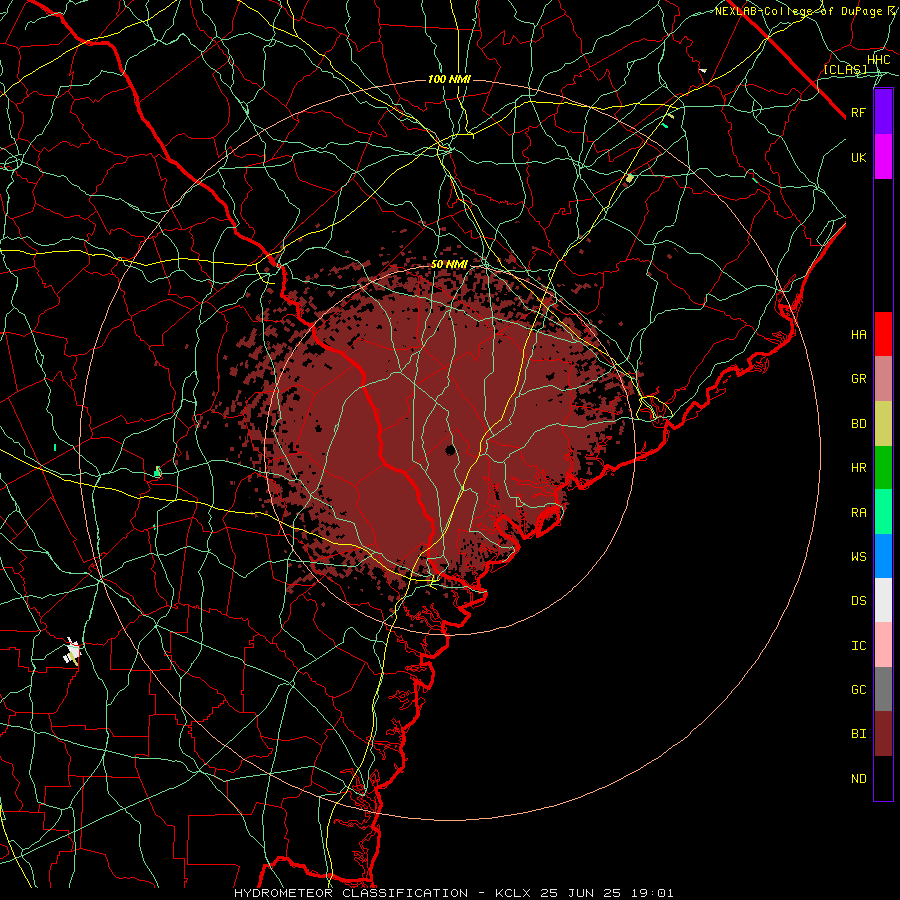Viewport: 900px width, 900px height.
Task: Click the ND legend label
Action: pyautogui.click(x=858, y=779)
